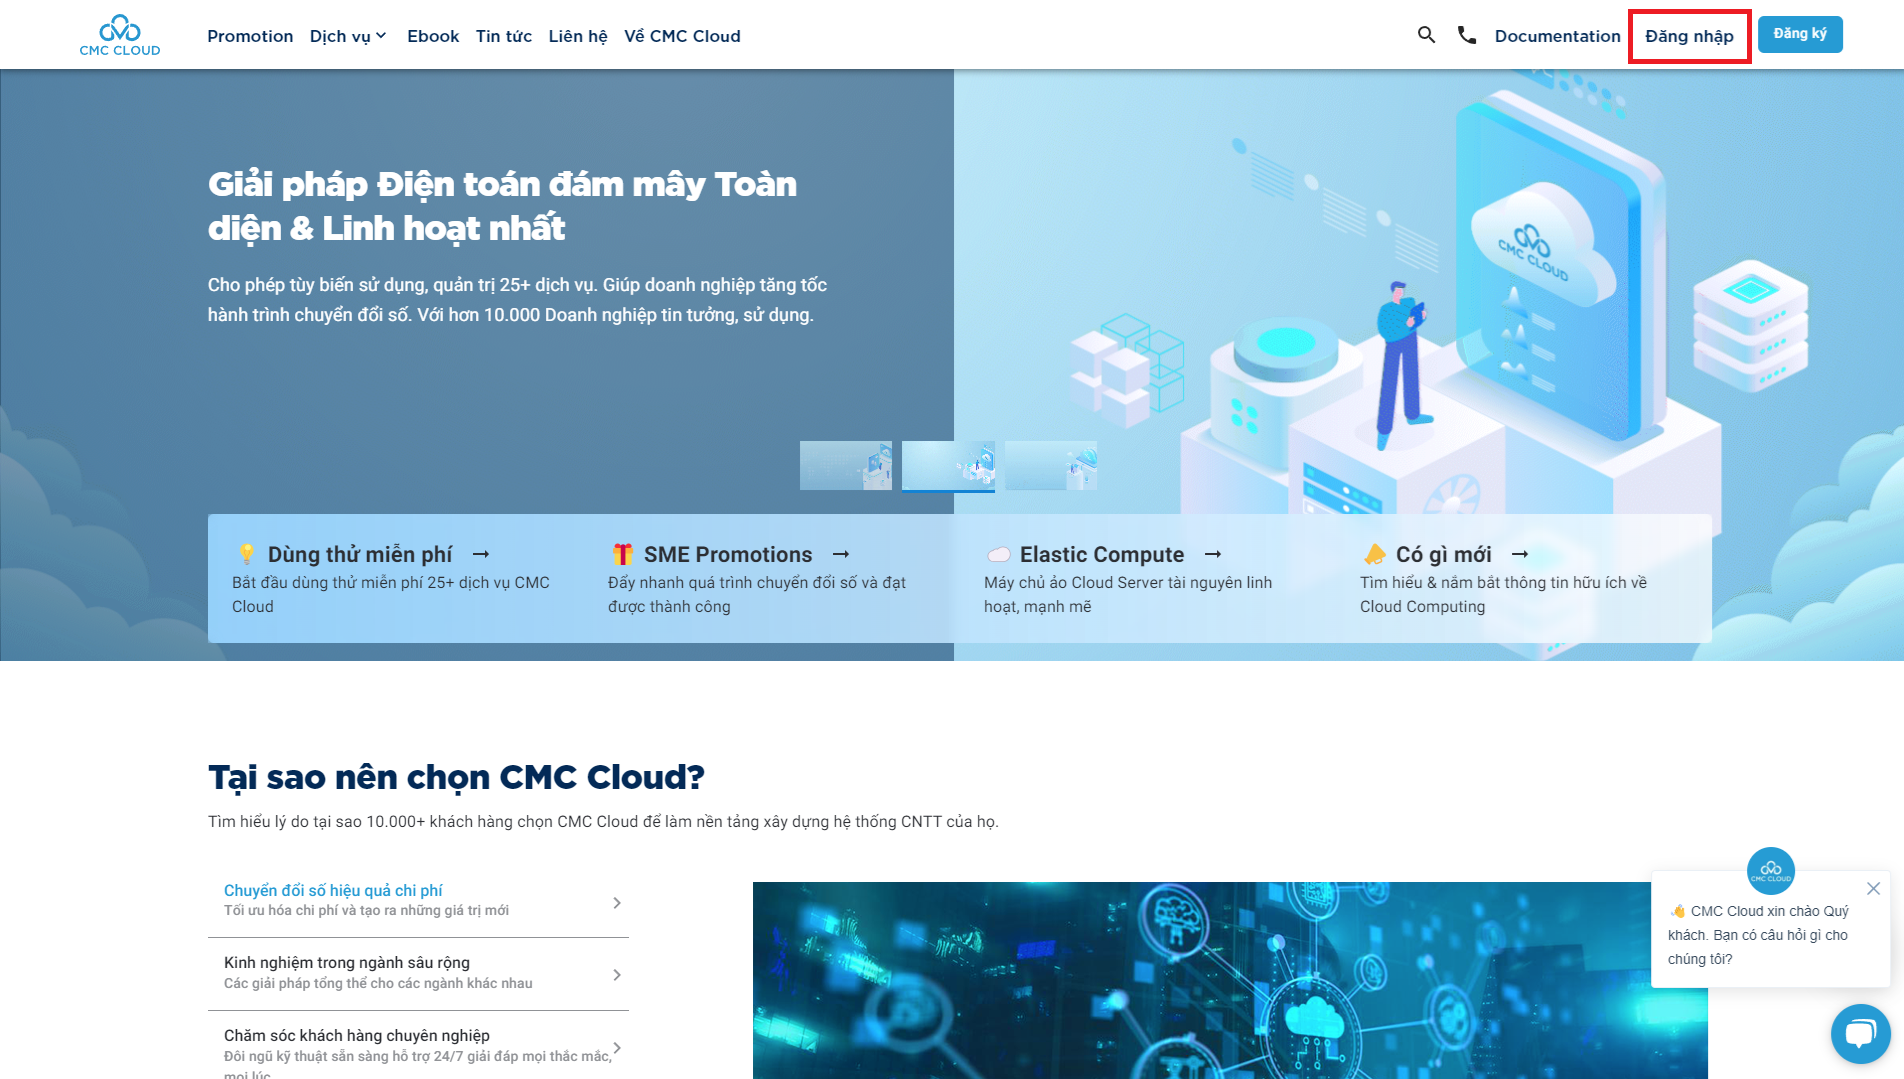Image resolution: width=1904 pixels, height=1079 pixels.
Task: Select the second banner slide thumbnail
Action: pyautogui.click(x=948, y=465)
